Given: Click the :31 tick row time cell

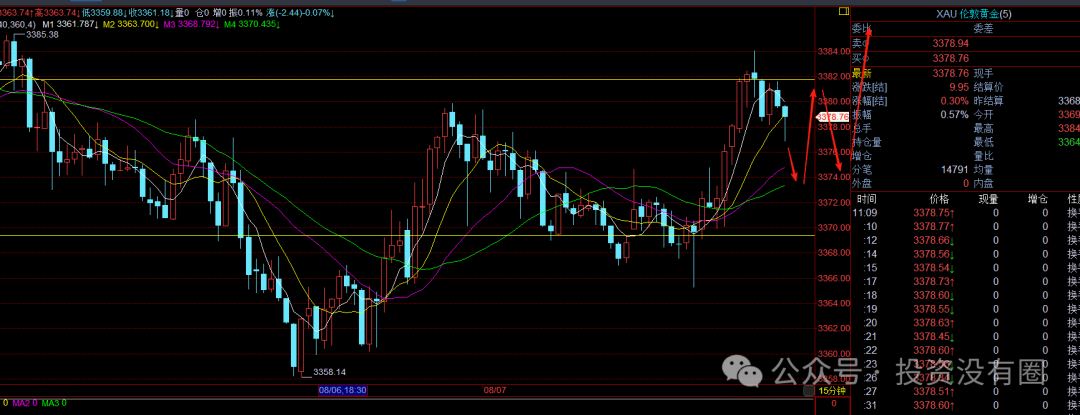Looking at the screenshot, I should pos(871,405).
